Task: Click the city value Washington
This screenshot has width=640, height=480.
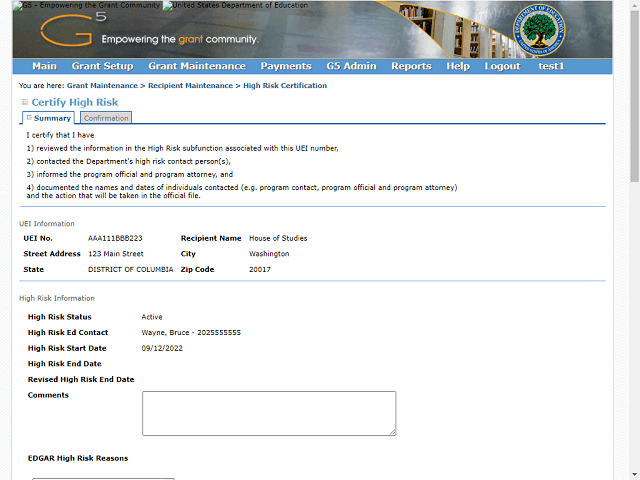Action: pos(269,254)
